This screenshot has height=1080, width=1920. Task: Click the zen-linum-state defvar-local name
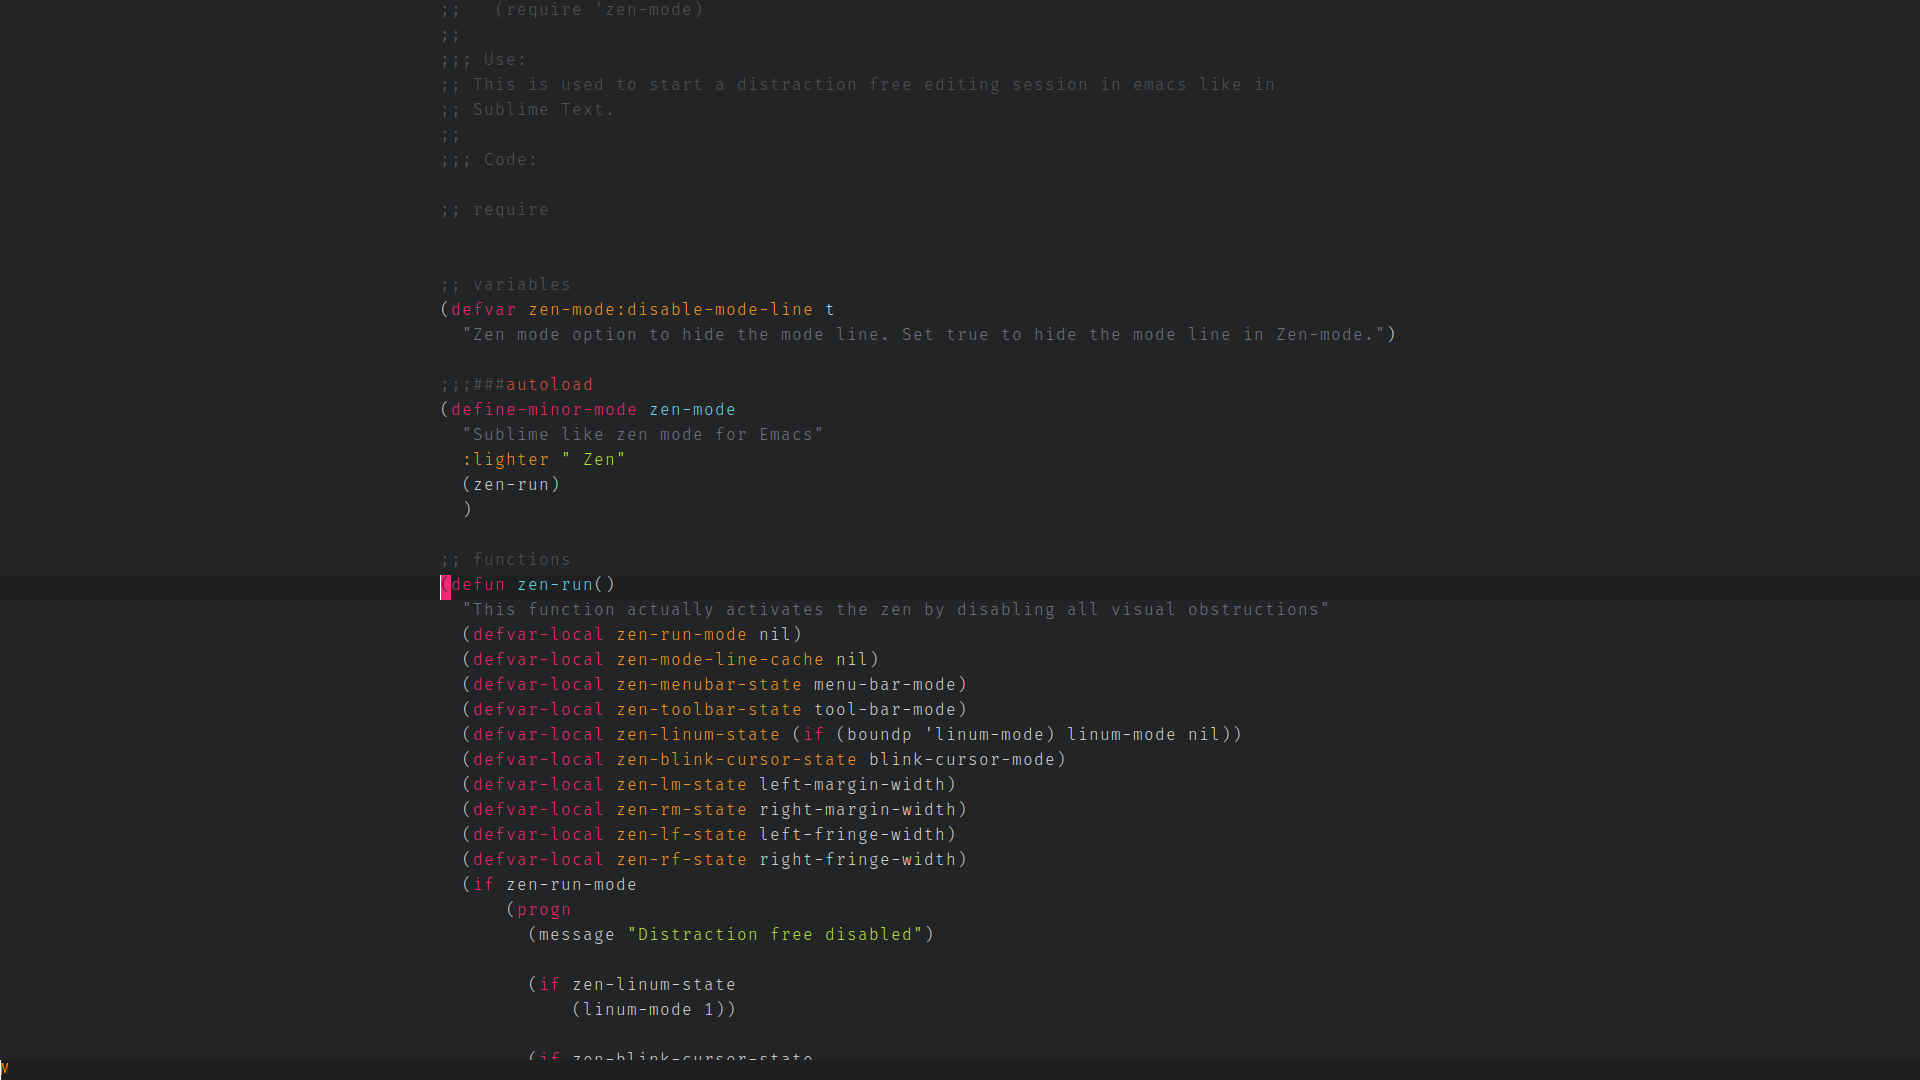coord(697,735)
